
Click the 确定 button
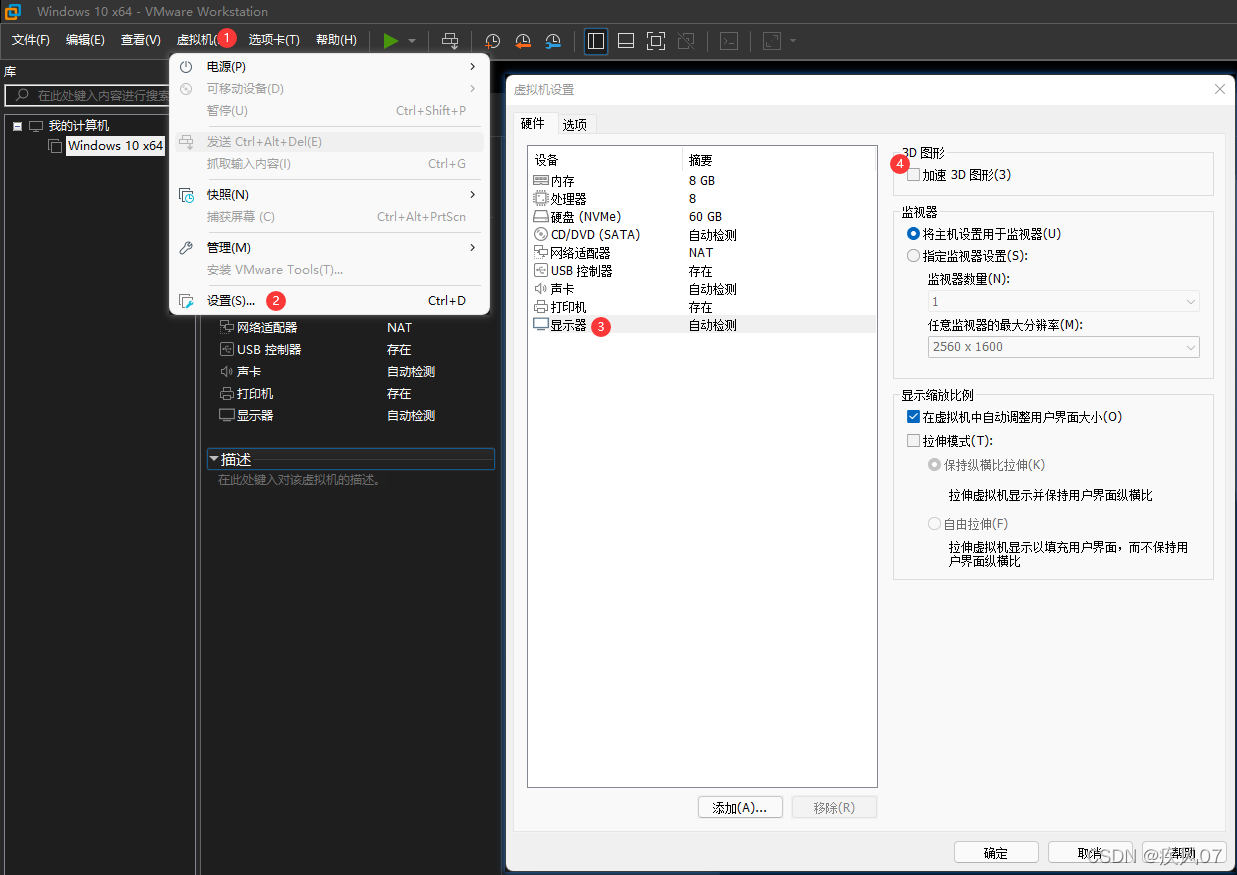pyautogui.click(x=996, y=853)
